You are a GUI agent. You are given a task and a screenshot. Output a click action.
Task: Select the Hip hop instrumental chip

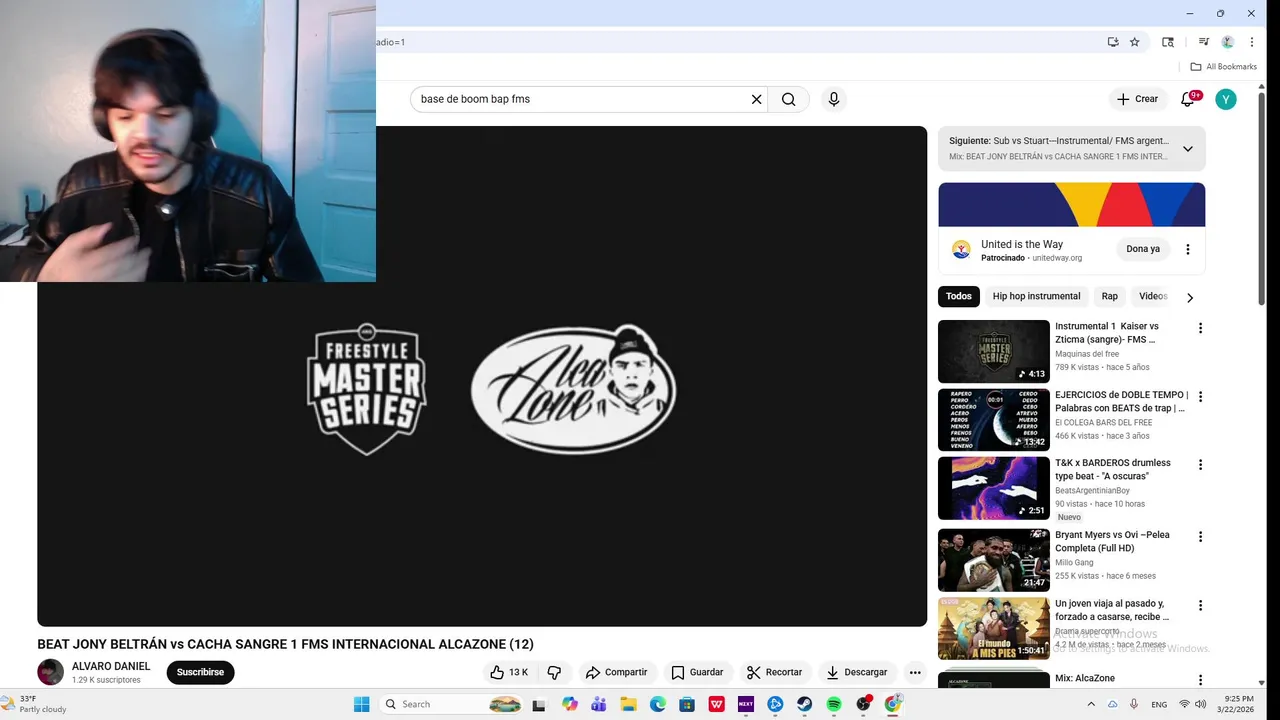click(x=1036, y=296)
